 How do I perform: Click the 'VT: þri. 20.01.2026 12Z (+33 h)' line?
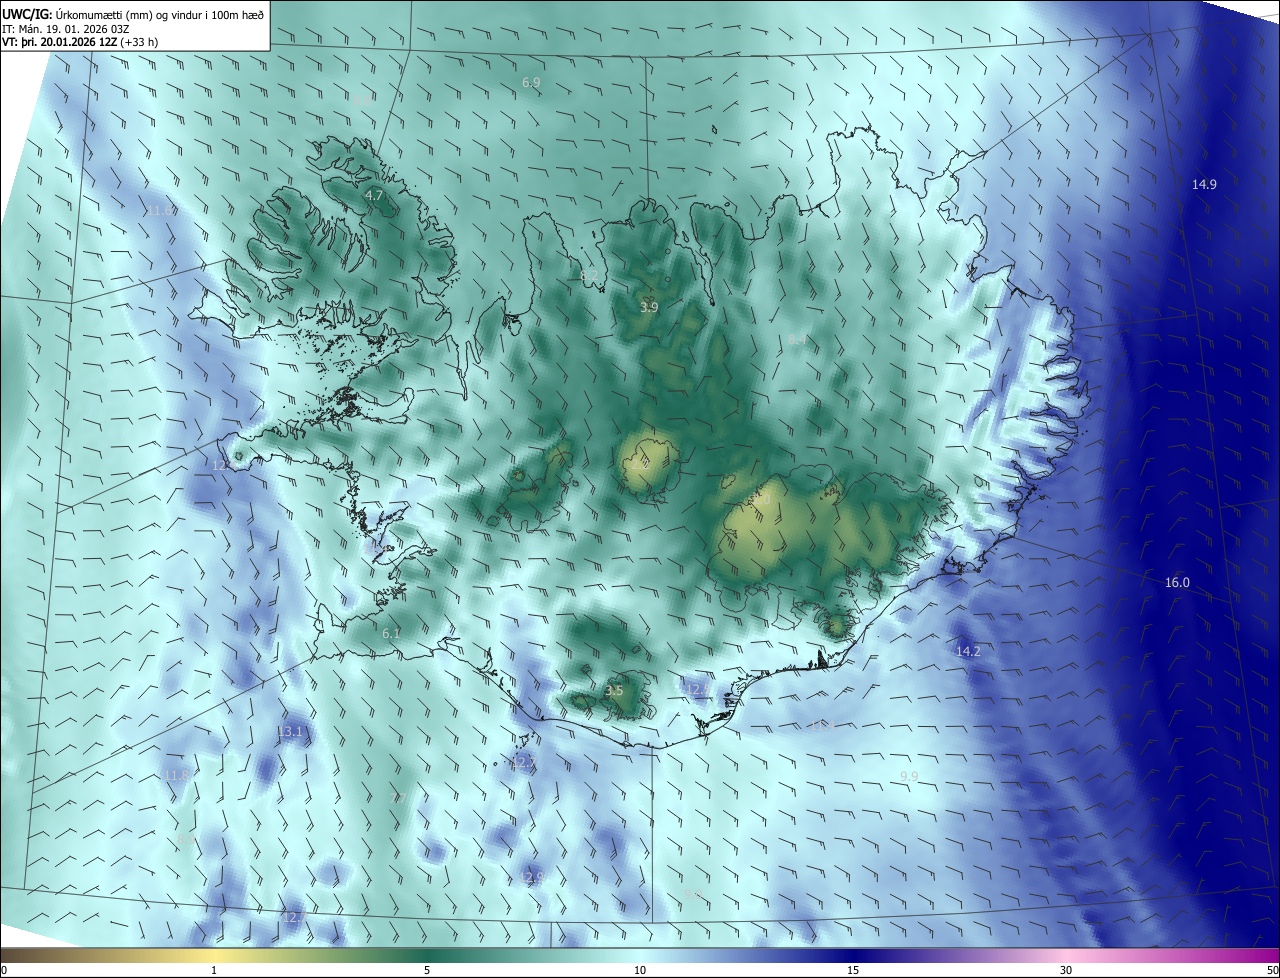(x=80, y=42)
